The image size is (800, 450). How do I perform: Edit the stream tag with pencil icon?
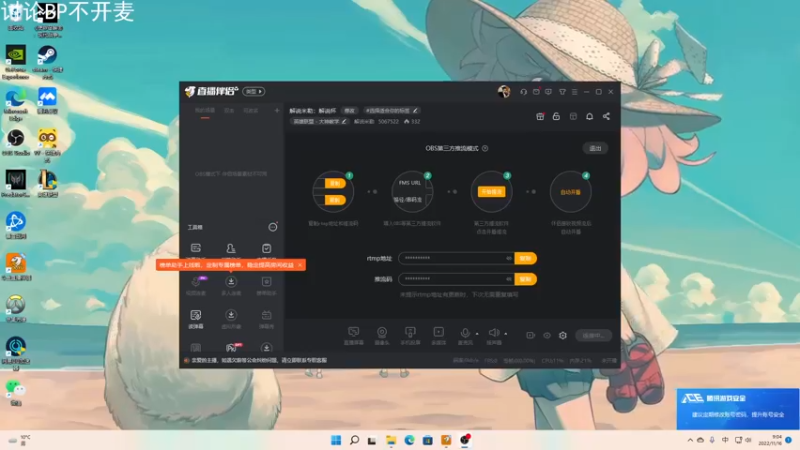pos(415,110)
